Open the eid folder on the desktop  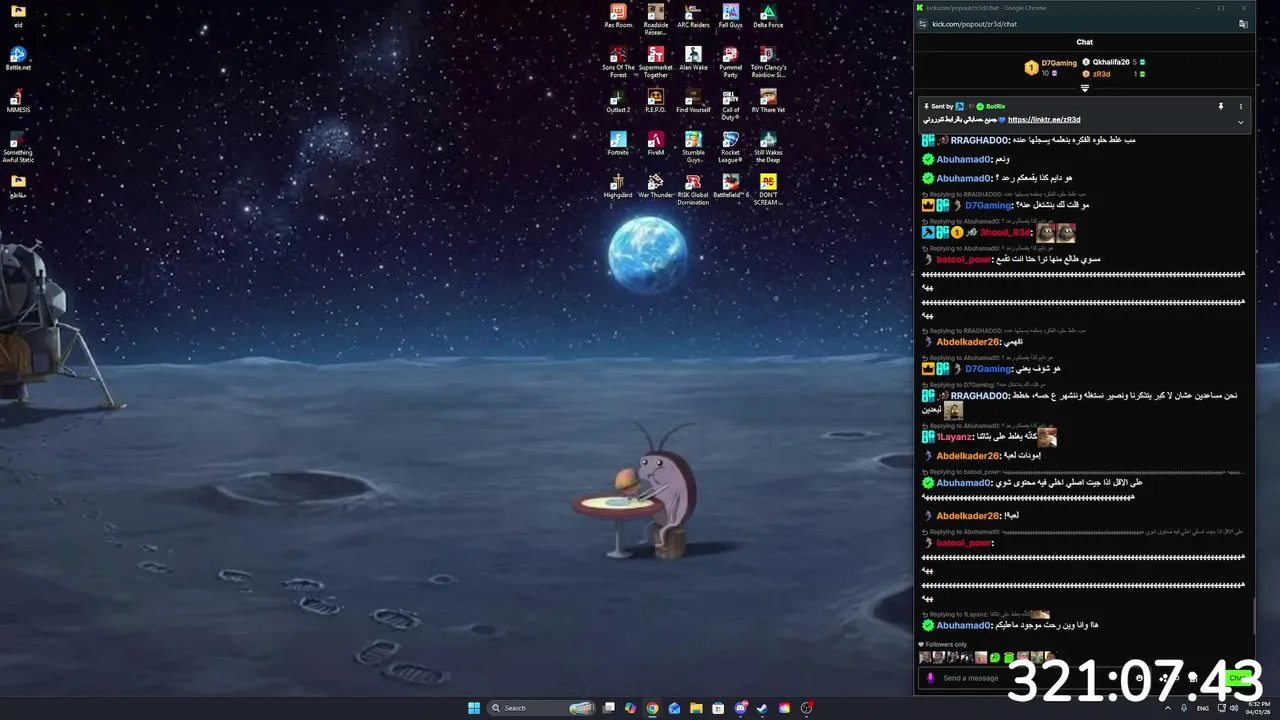pyautogui.click(x=18, y=16)
